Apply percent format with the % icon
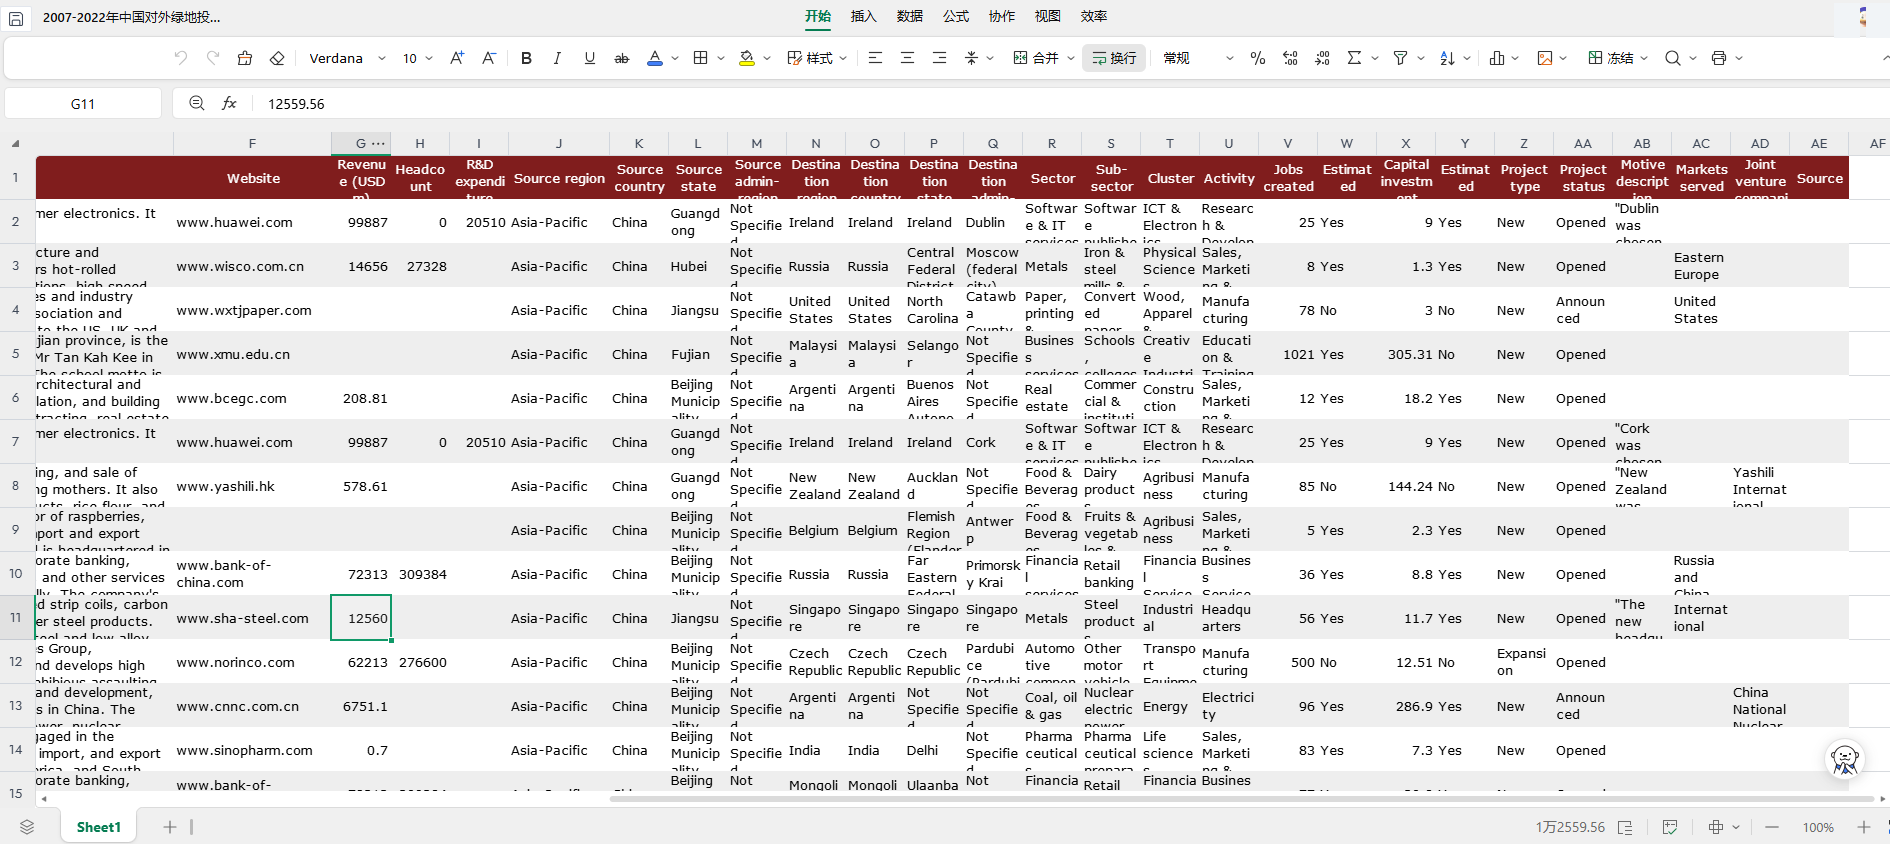 [x=1258, y=58]
